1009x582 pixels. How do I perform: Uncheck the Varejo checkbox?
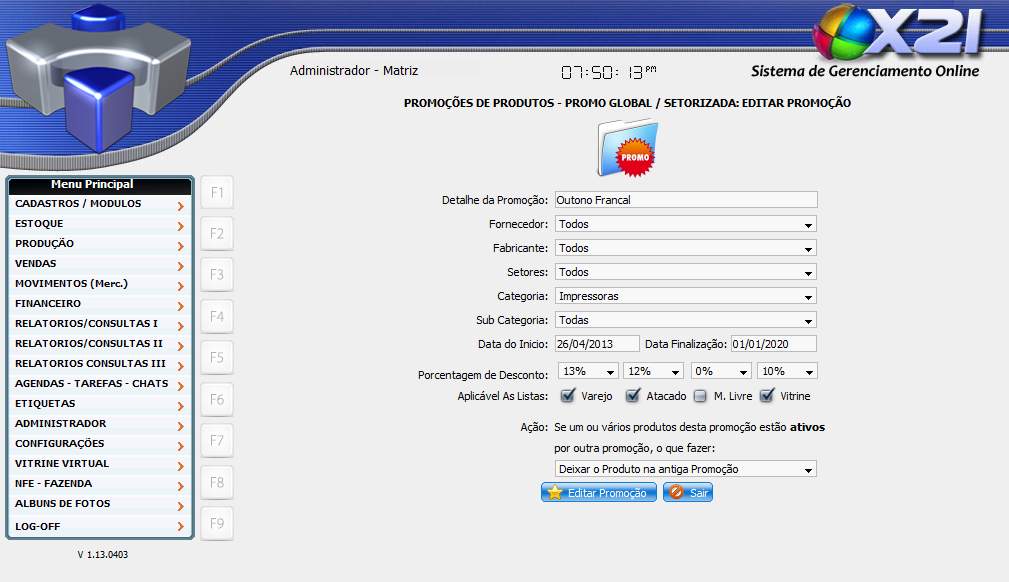[x=567, y=396]
